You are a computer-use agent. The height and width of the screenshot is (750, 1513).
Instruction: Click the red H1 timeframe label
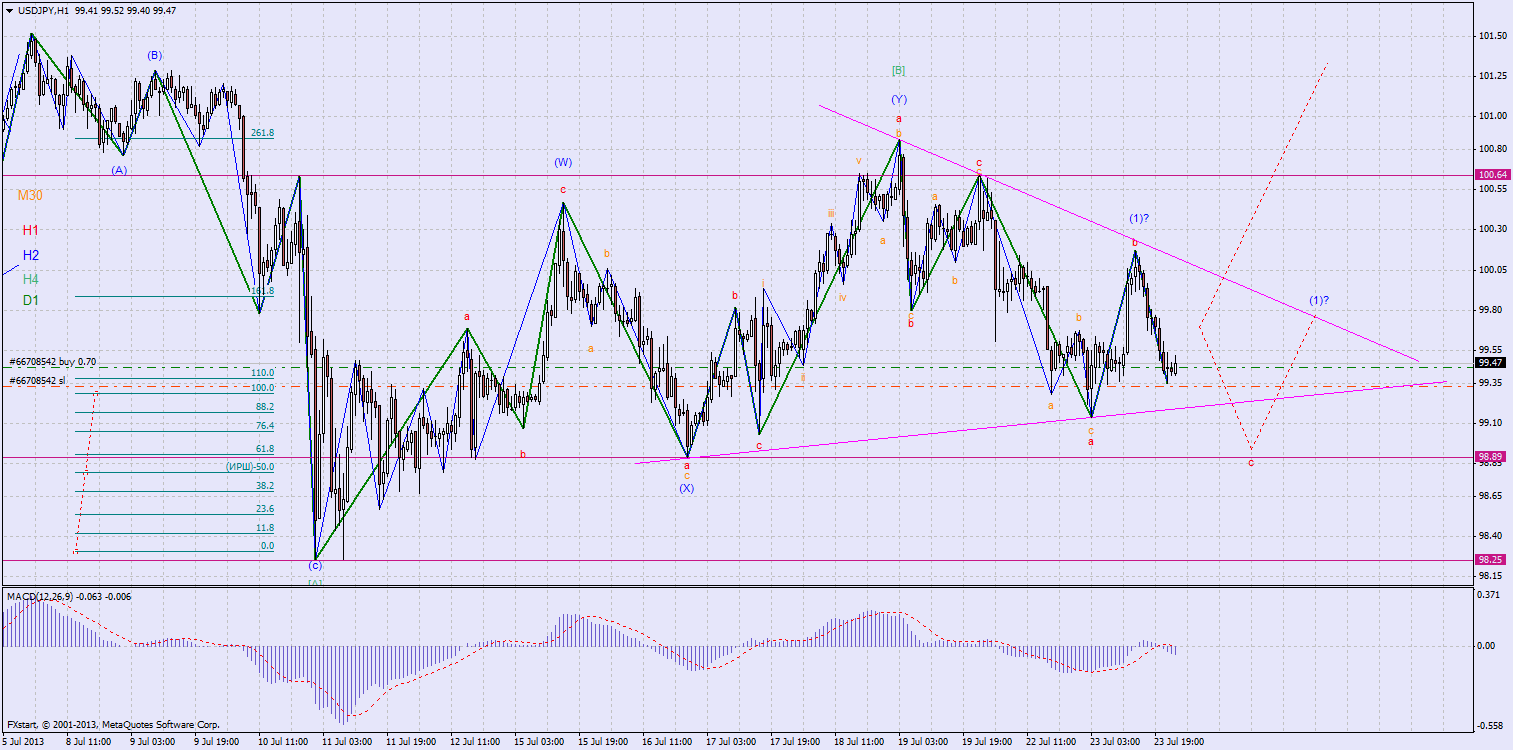(31, 230)
